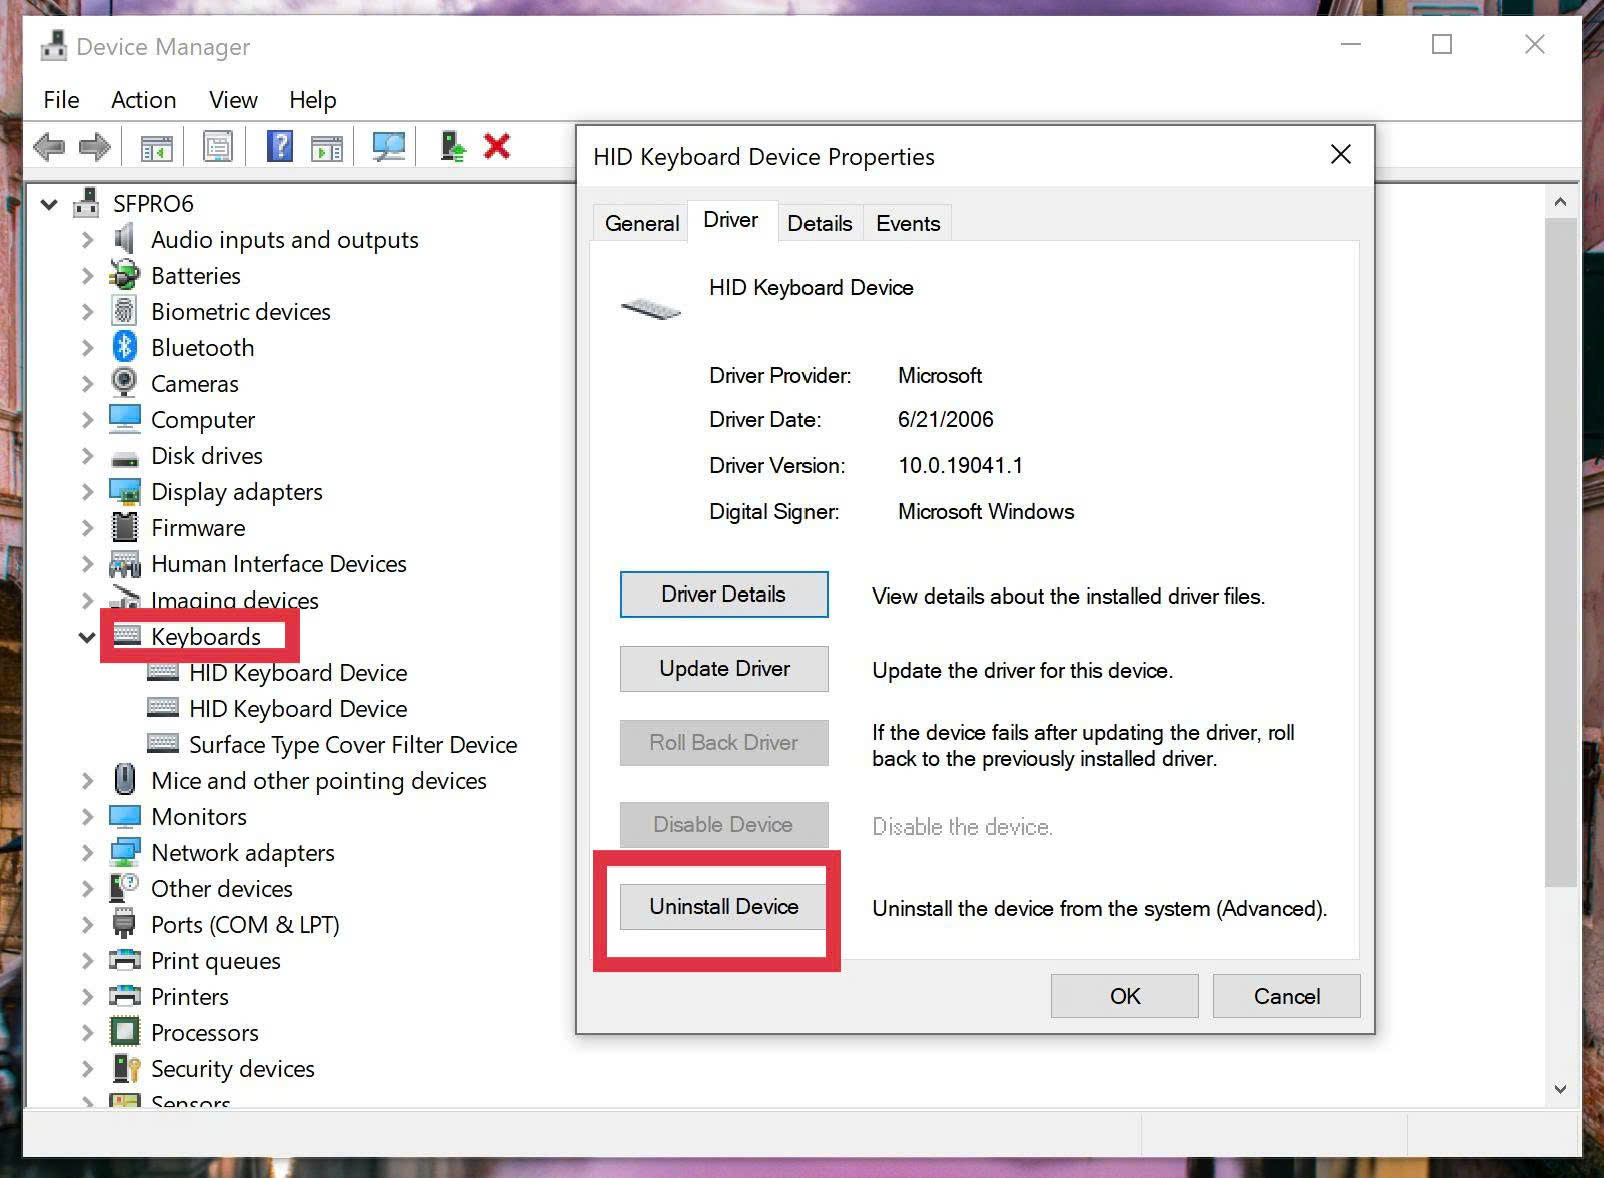Viewport: 1604px width, 1178px height.
Task: Open Help via blue question mark icon
Action: [x=280, y=147]
